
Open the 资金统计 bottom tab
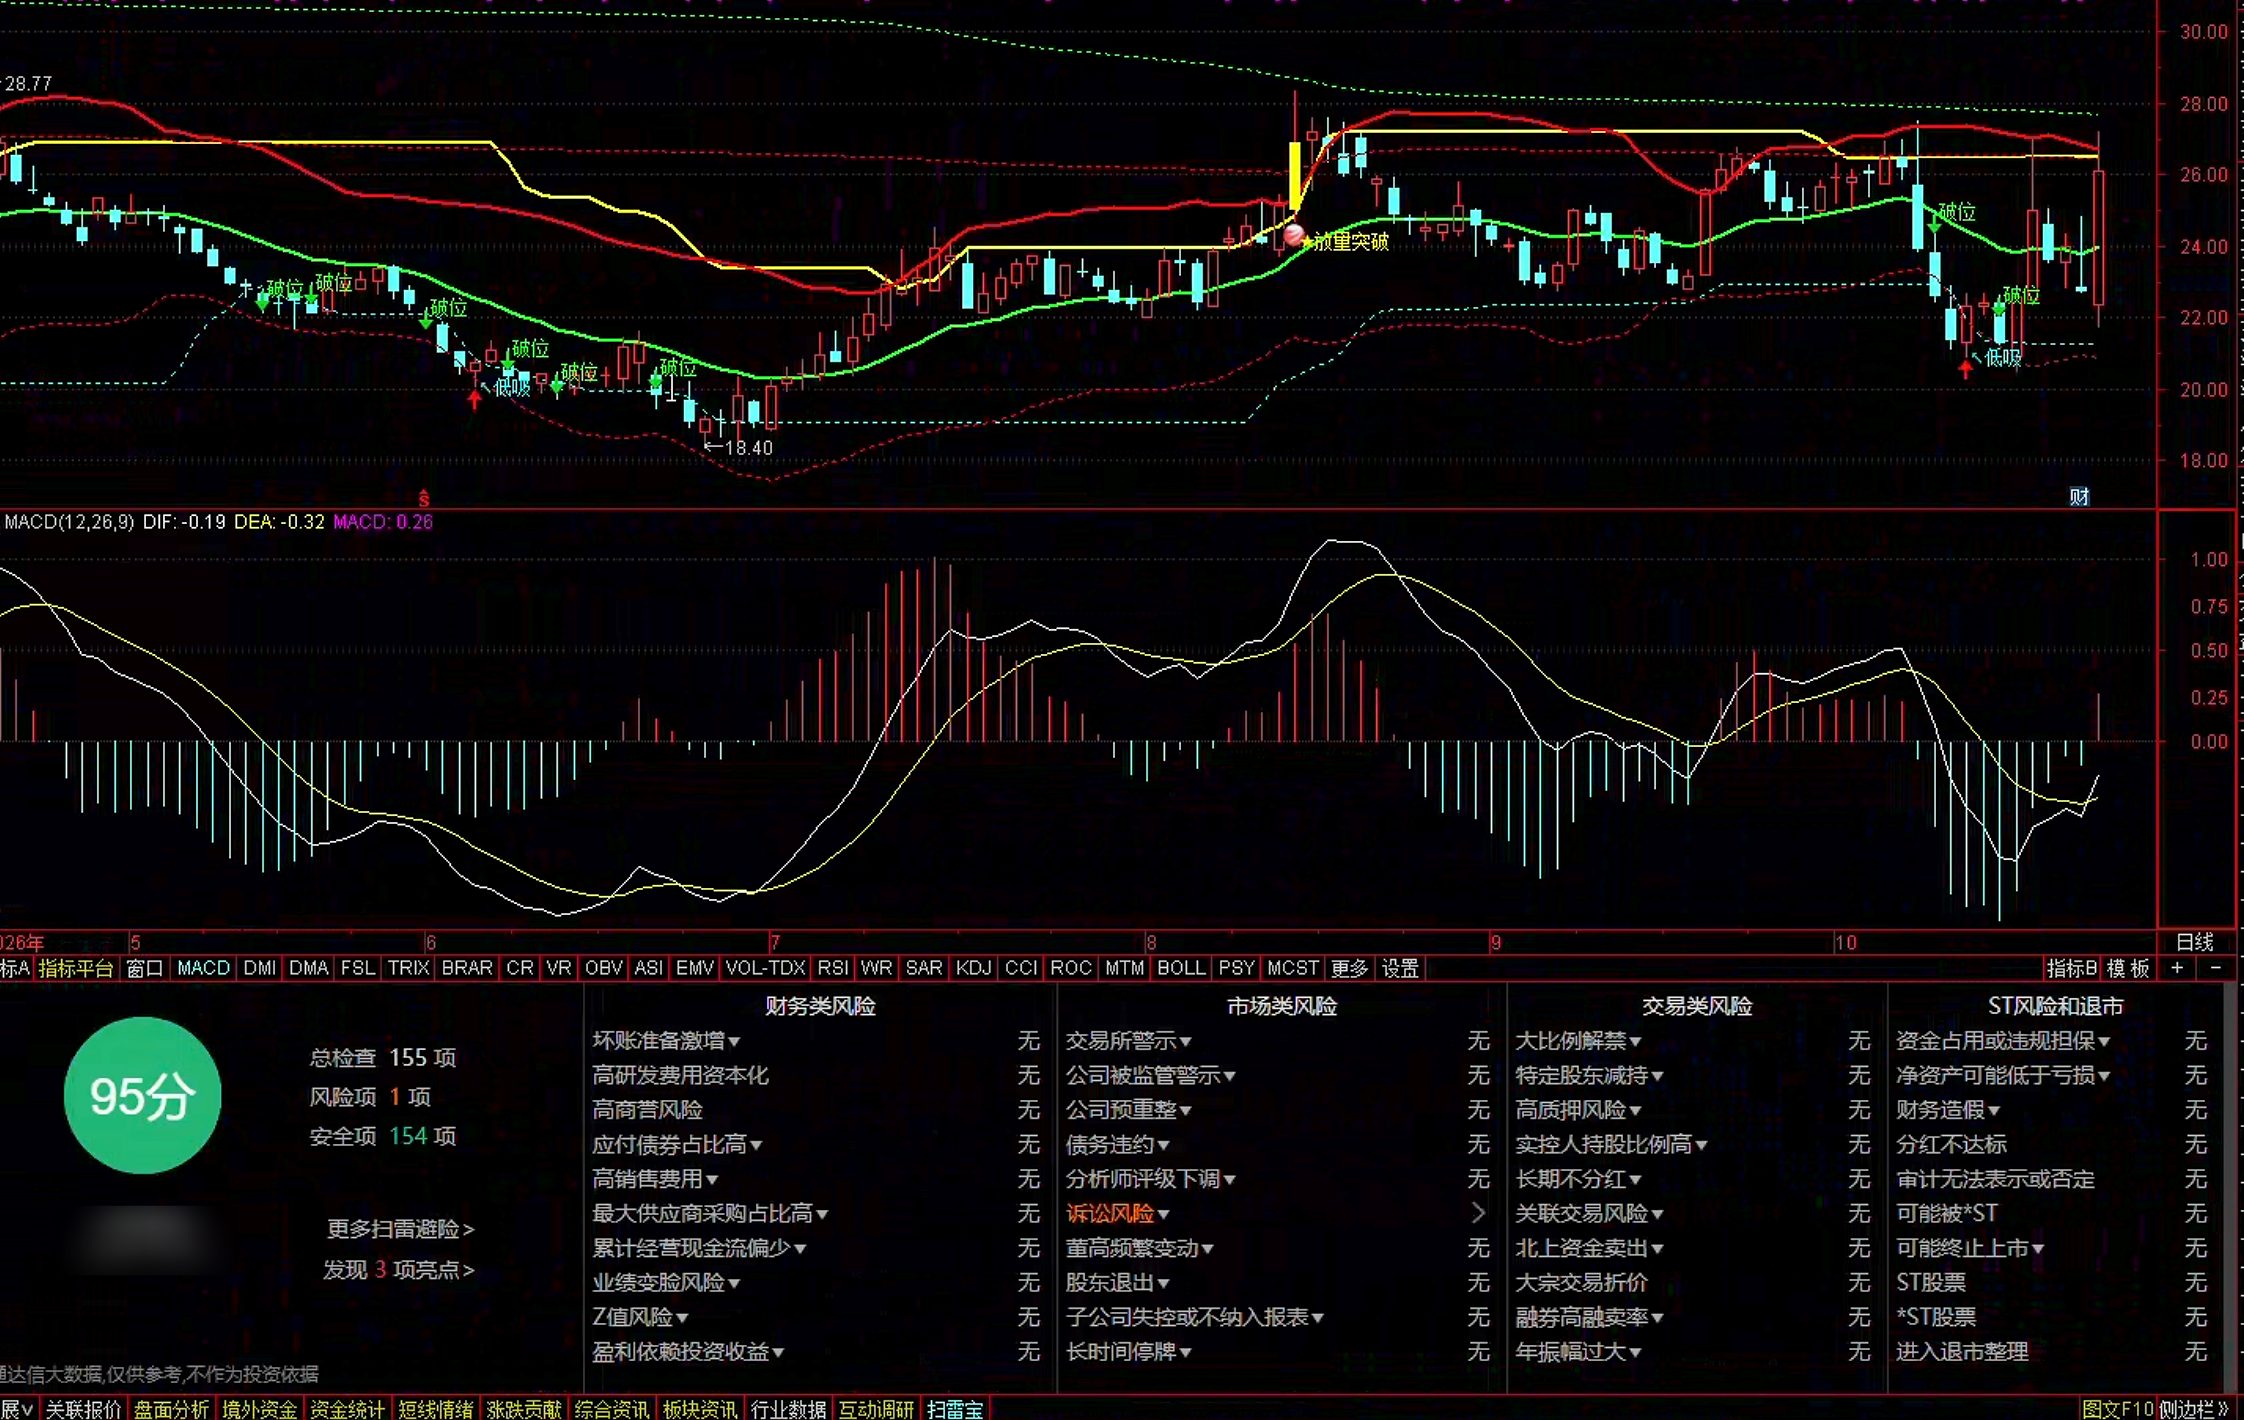[347, 1409]
